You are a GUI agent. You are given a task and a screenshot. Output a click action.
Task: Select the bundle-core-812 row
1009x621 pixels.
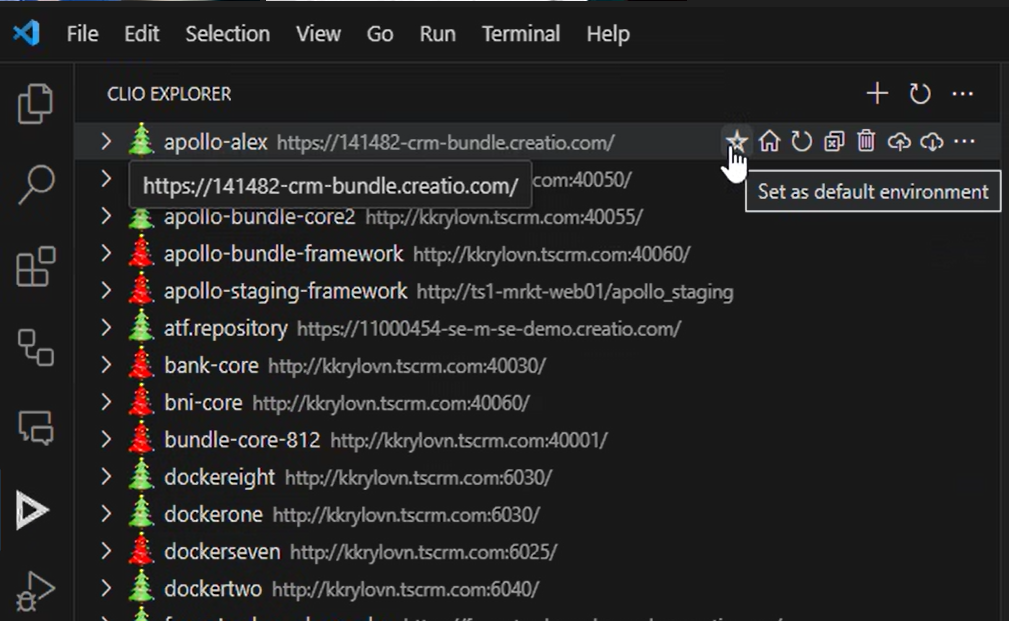tap(538, 440)
